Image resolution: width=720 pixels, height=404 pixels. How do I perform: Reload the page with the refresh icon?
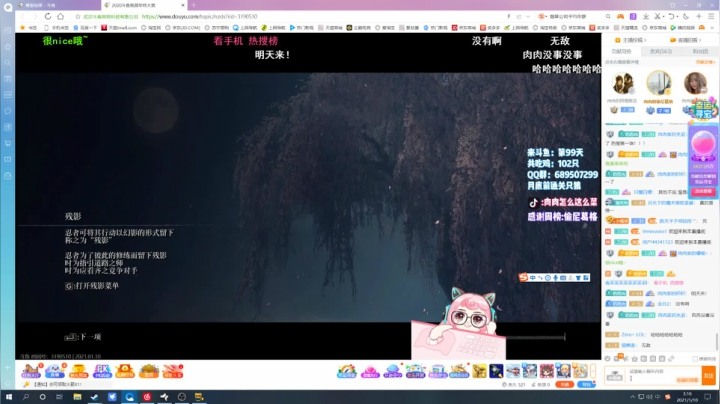pos(48,16)
